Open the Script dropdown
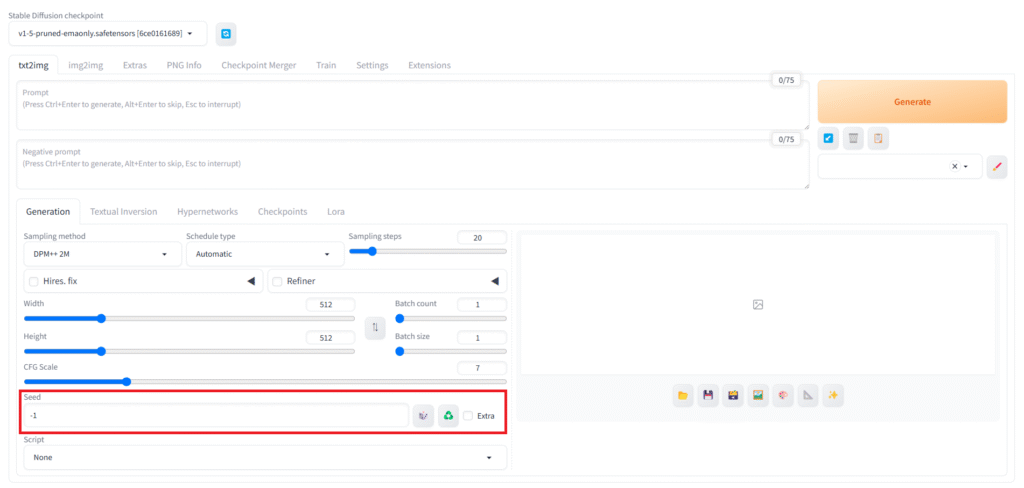This screenshot has height=488, width=1024. (x=264, y=457)
